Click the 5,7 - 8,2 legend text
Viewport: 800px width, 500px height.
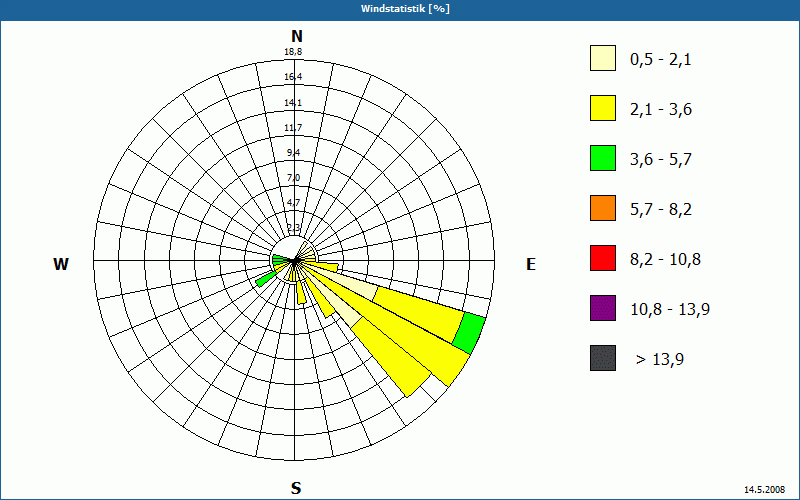coord(661,210)
